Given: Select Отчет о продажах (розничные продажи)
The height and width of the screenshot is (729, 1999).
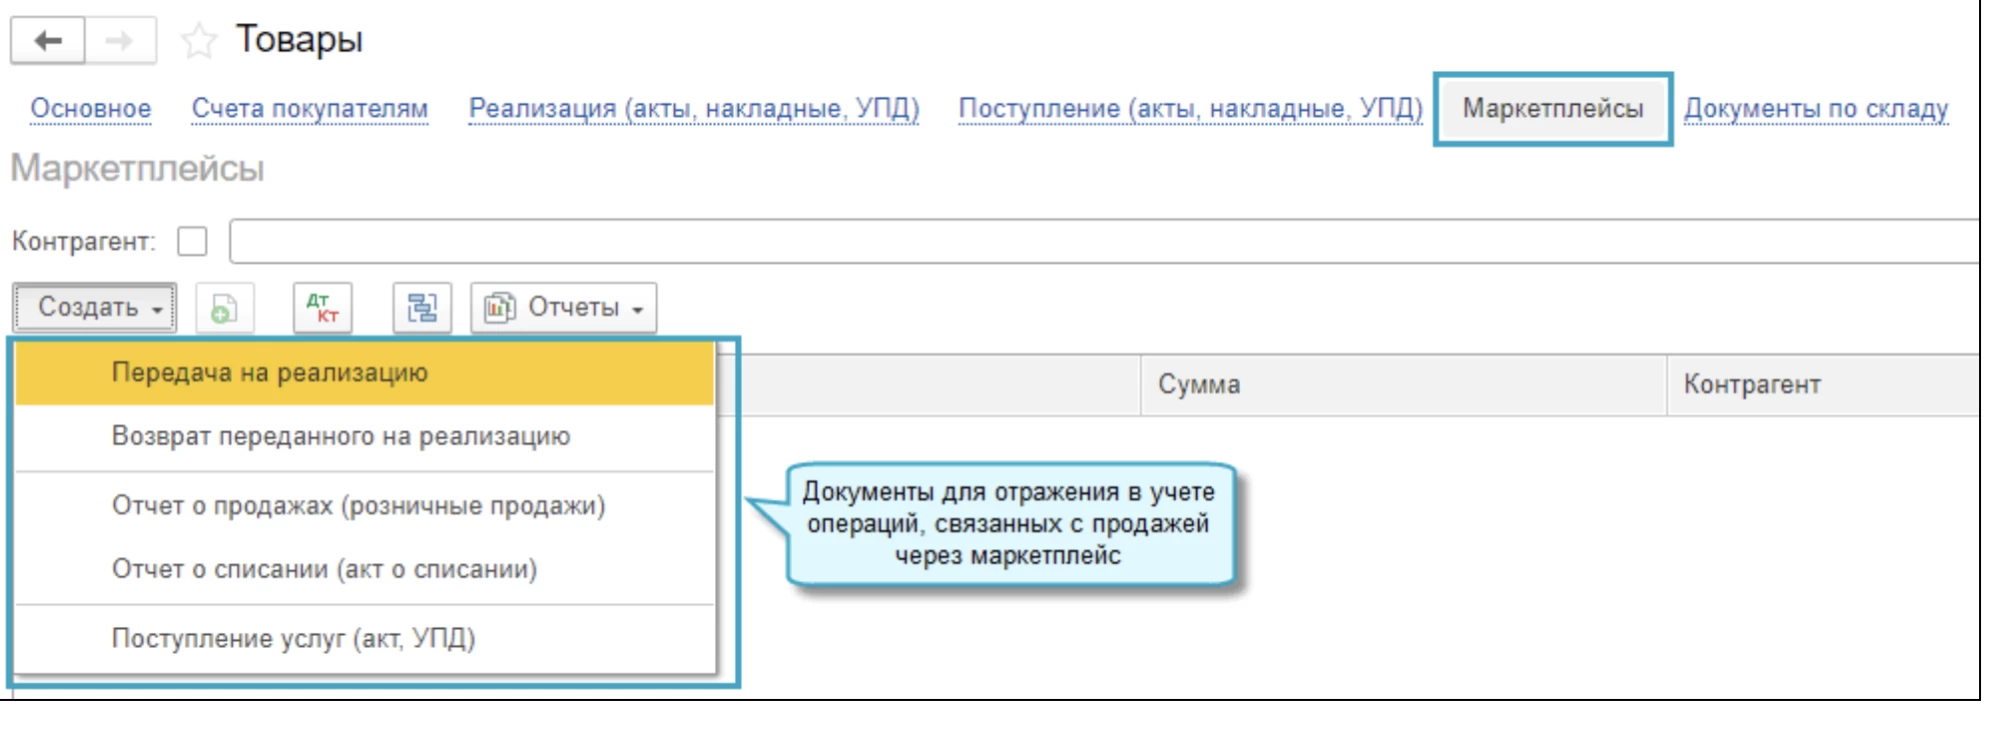Looking at the screenshot, I should click(358, 506).
